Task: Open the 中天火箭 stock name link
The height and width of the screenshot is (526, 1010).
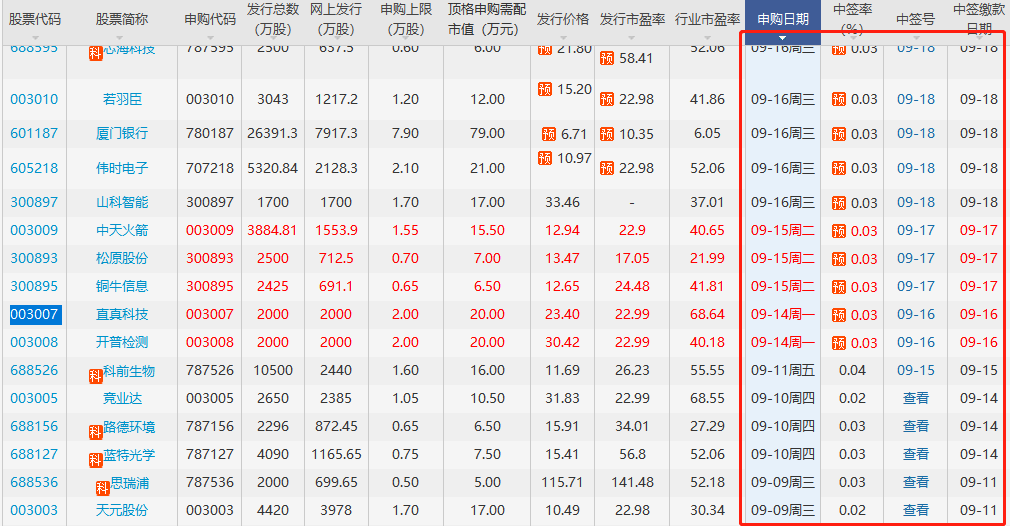Action: click(x=122, y=230)
